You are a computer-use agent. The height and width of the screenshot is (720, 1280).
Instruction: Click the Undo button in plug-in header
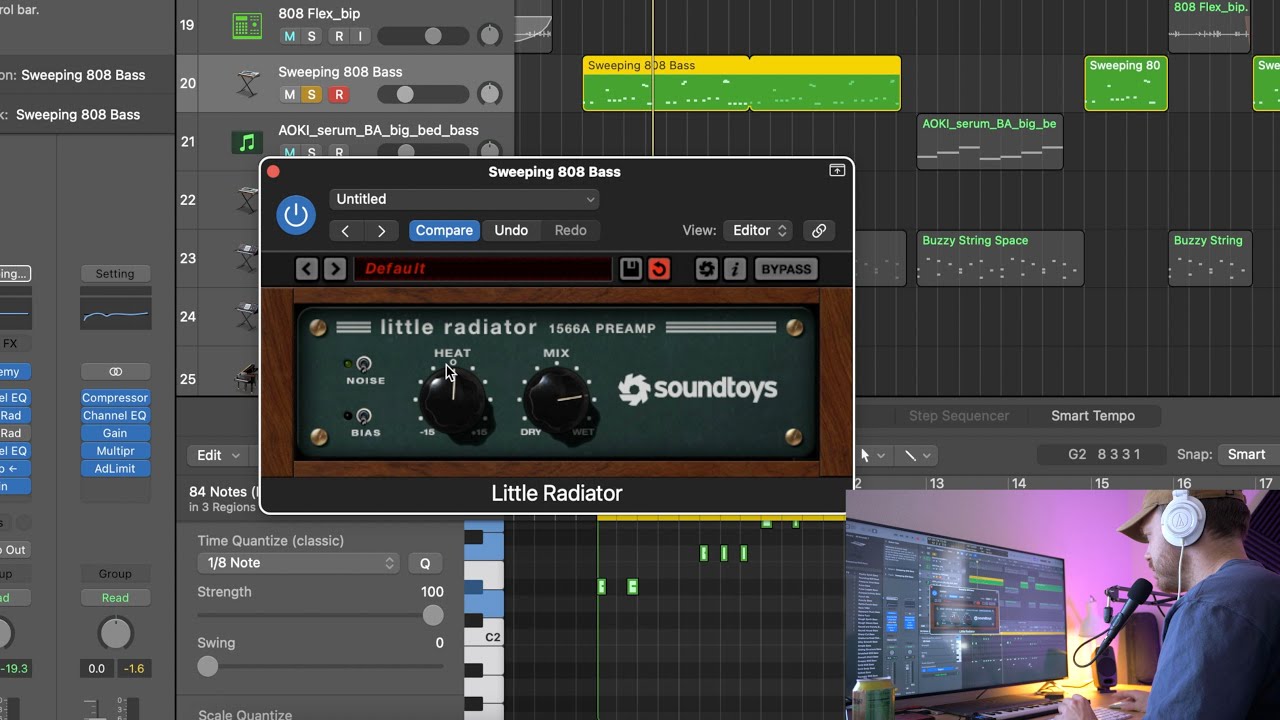pyautogui.click(x=511, y=231)
